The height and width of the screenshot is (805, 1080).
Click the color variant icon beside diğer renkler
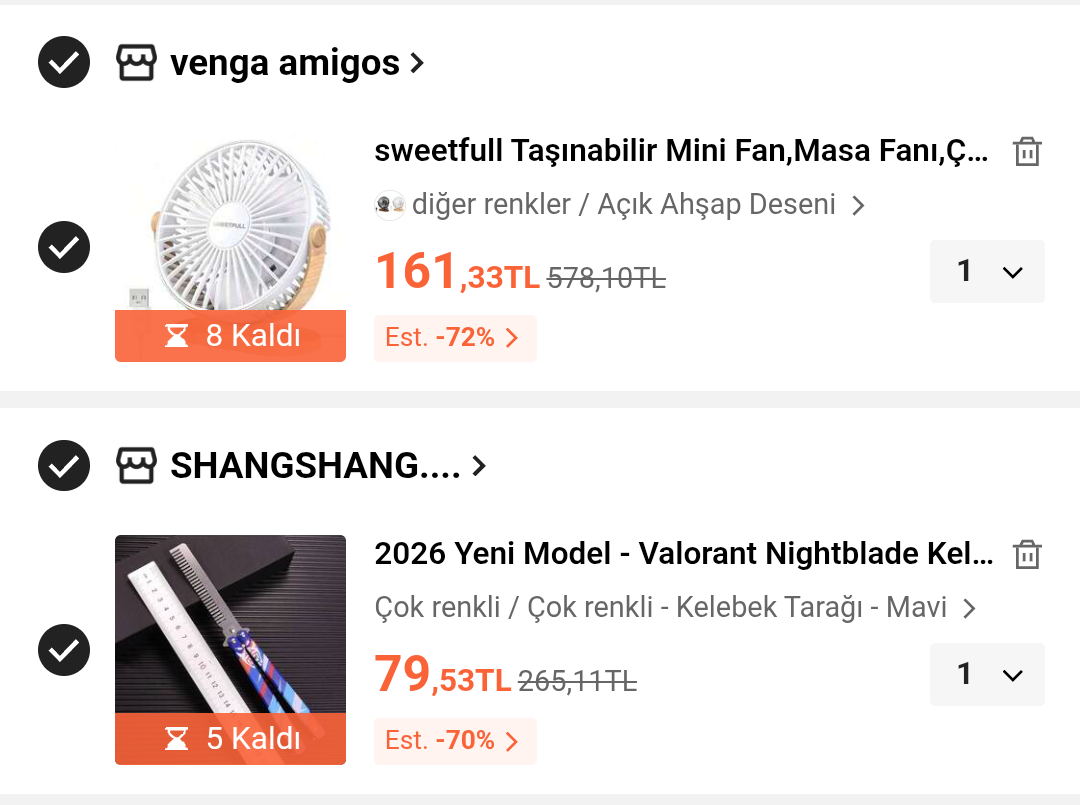pos(390,205)
